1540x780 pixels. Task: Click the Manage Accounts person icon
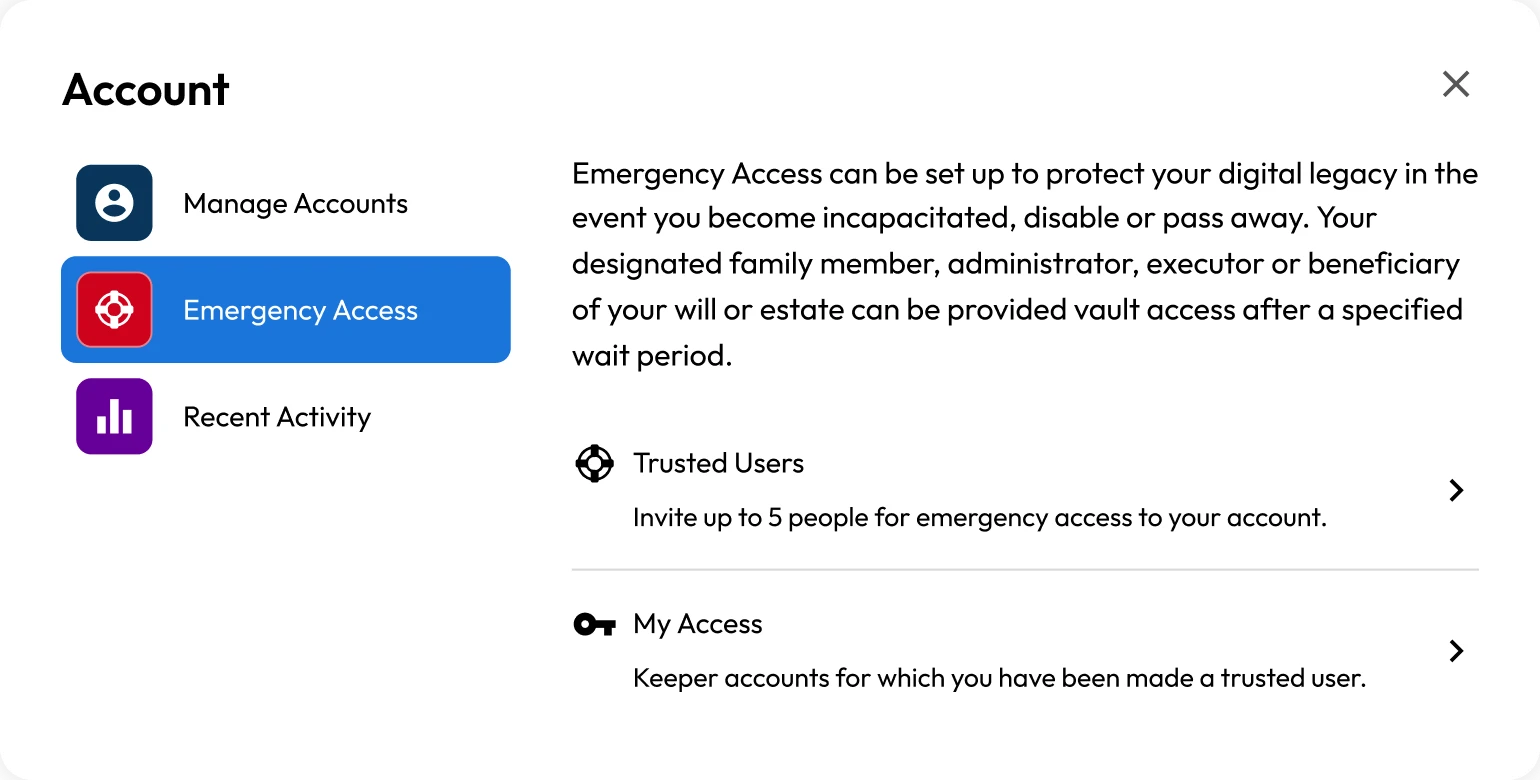click(x=114, y=203)
